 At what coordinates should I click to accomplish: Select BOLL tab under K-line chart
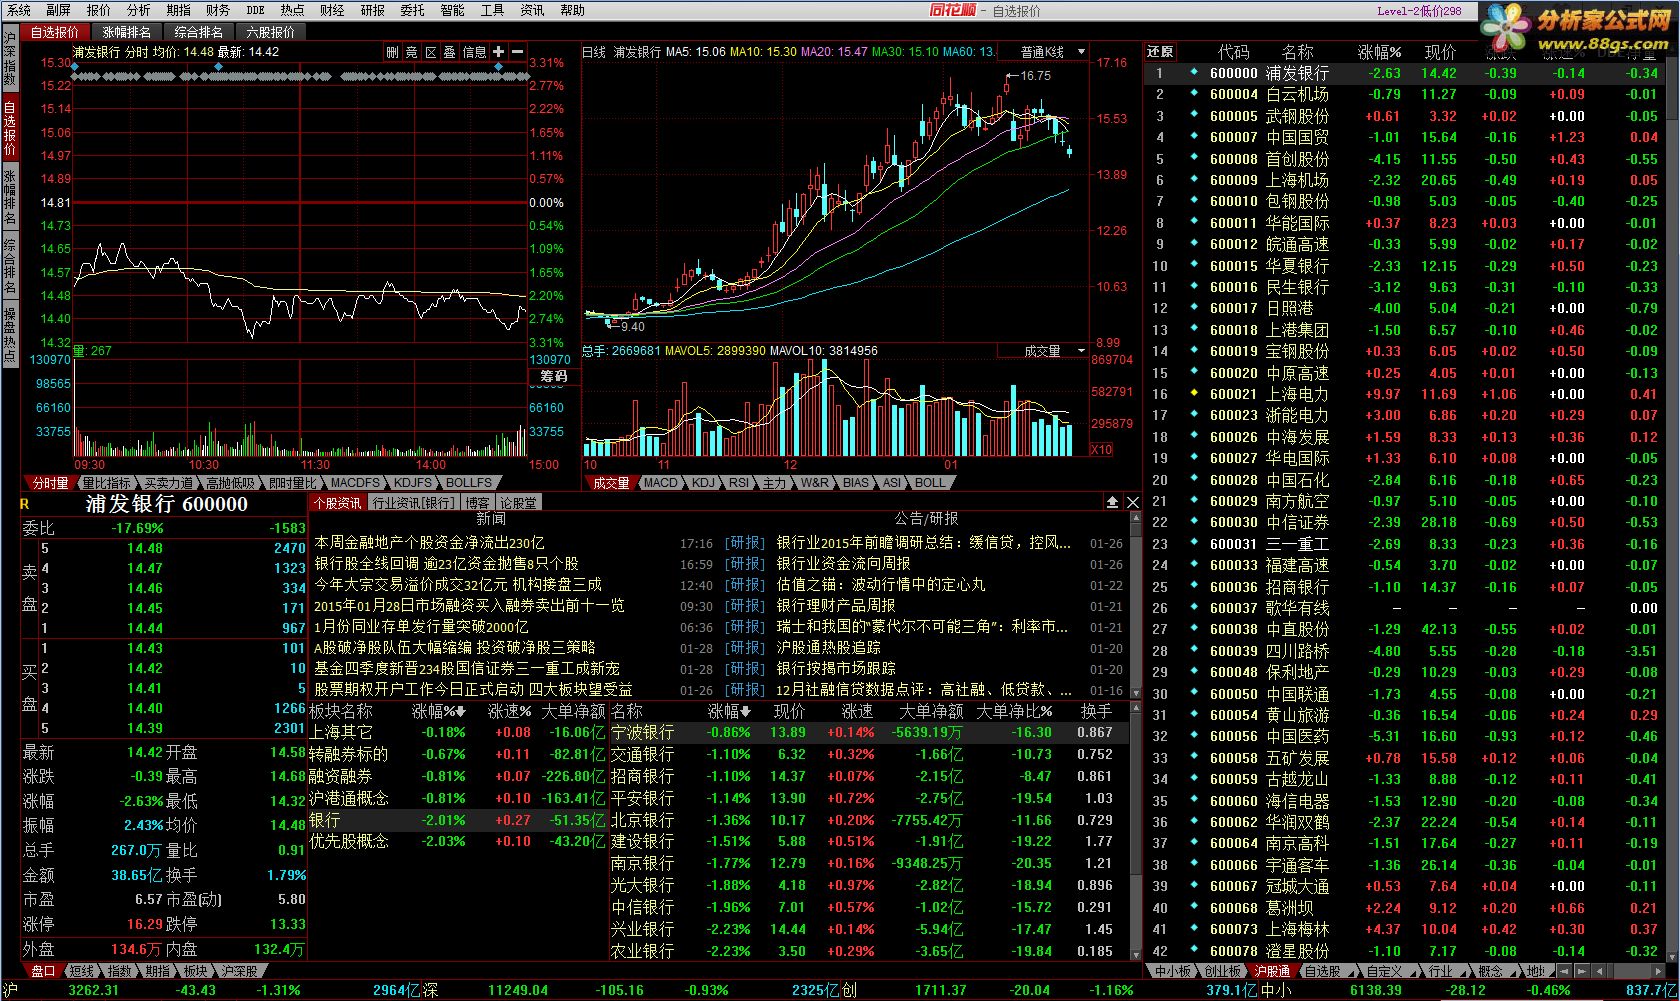(x=930, y=483)
